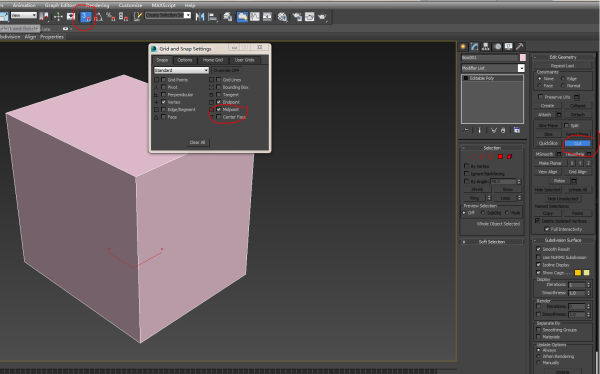The width and height of the screenshot is (600, 374).
Task: Click the Slice Plane button
Action: pyautogui.click(x=548, y=126)
